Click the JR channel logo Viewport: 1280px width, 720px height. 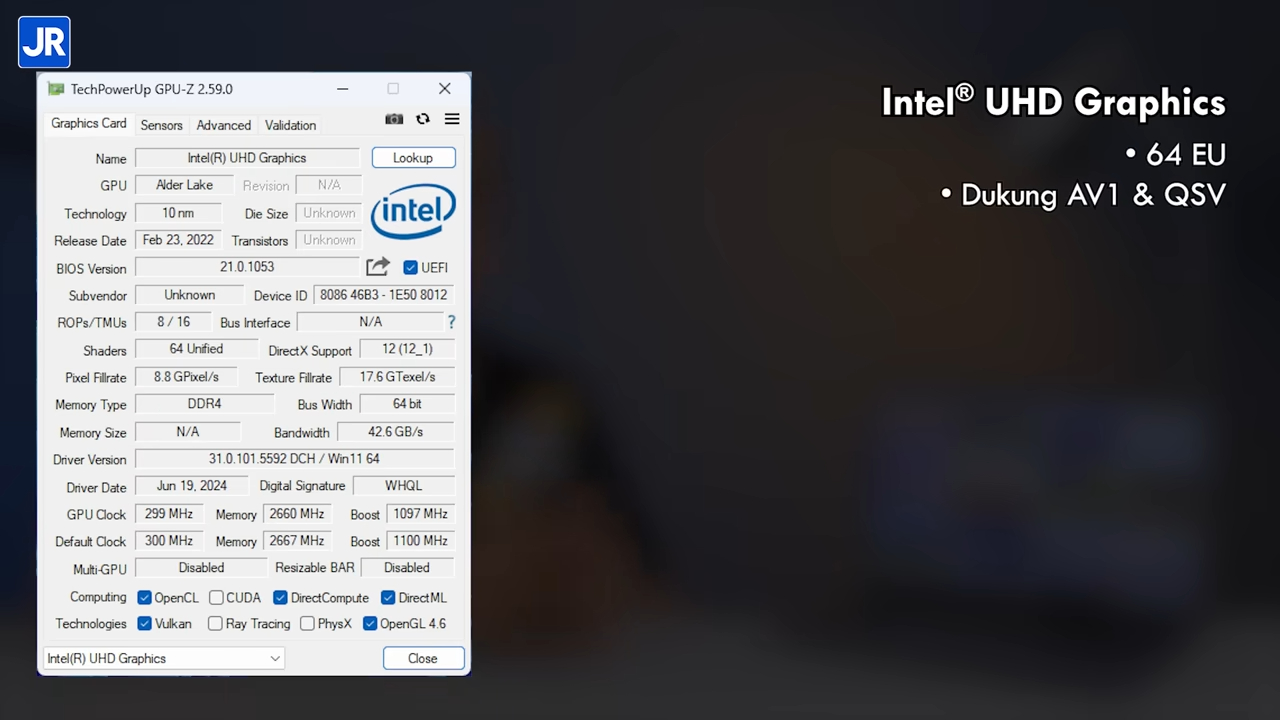[x=44, y=42]
